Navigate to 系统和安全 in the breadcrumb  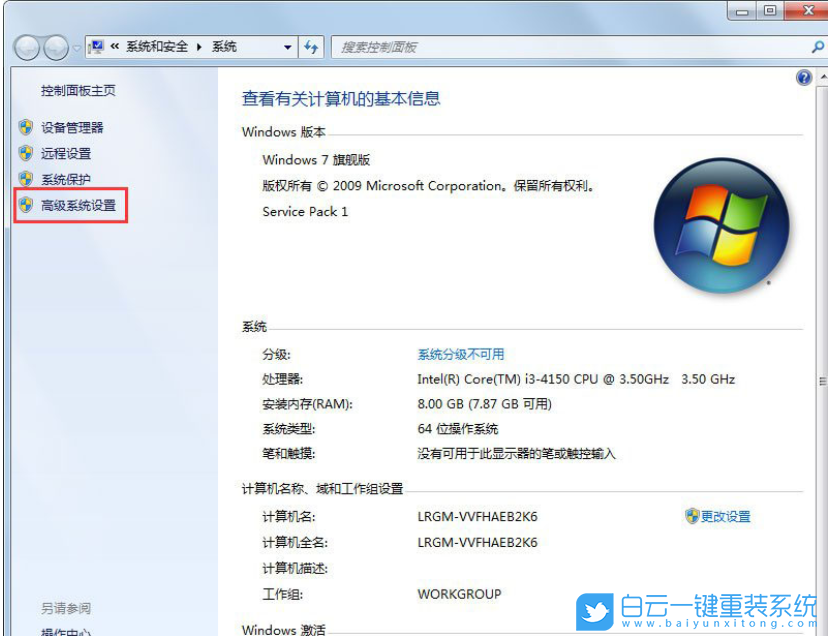(158, 46)
